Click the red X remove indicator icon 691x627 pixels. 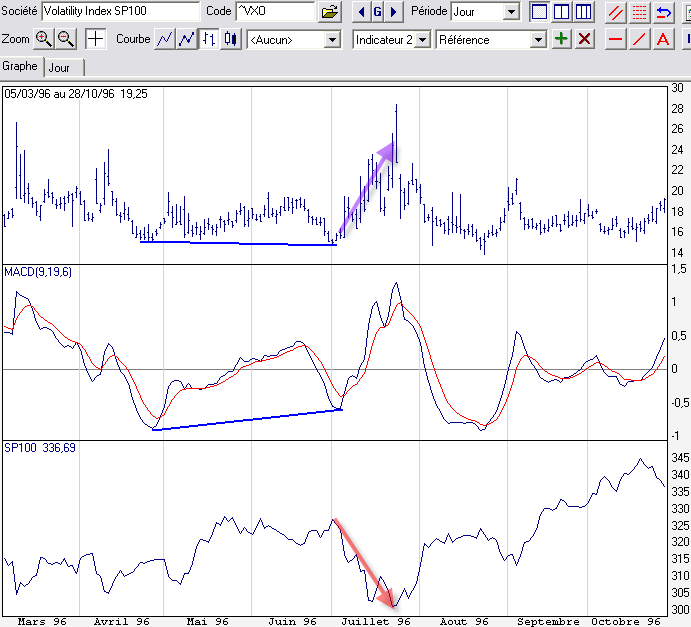pyautogui.click(x=585, y=39)
